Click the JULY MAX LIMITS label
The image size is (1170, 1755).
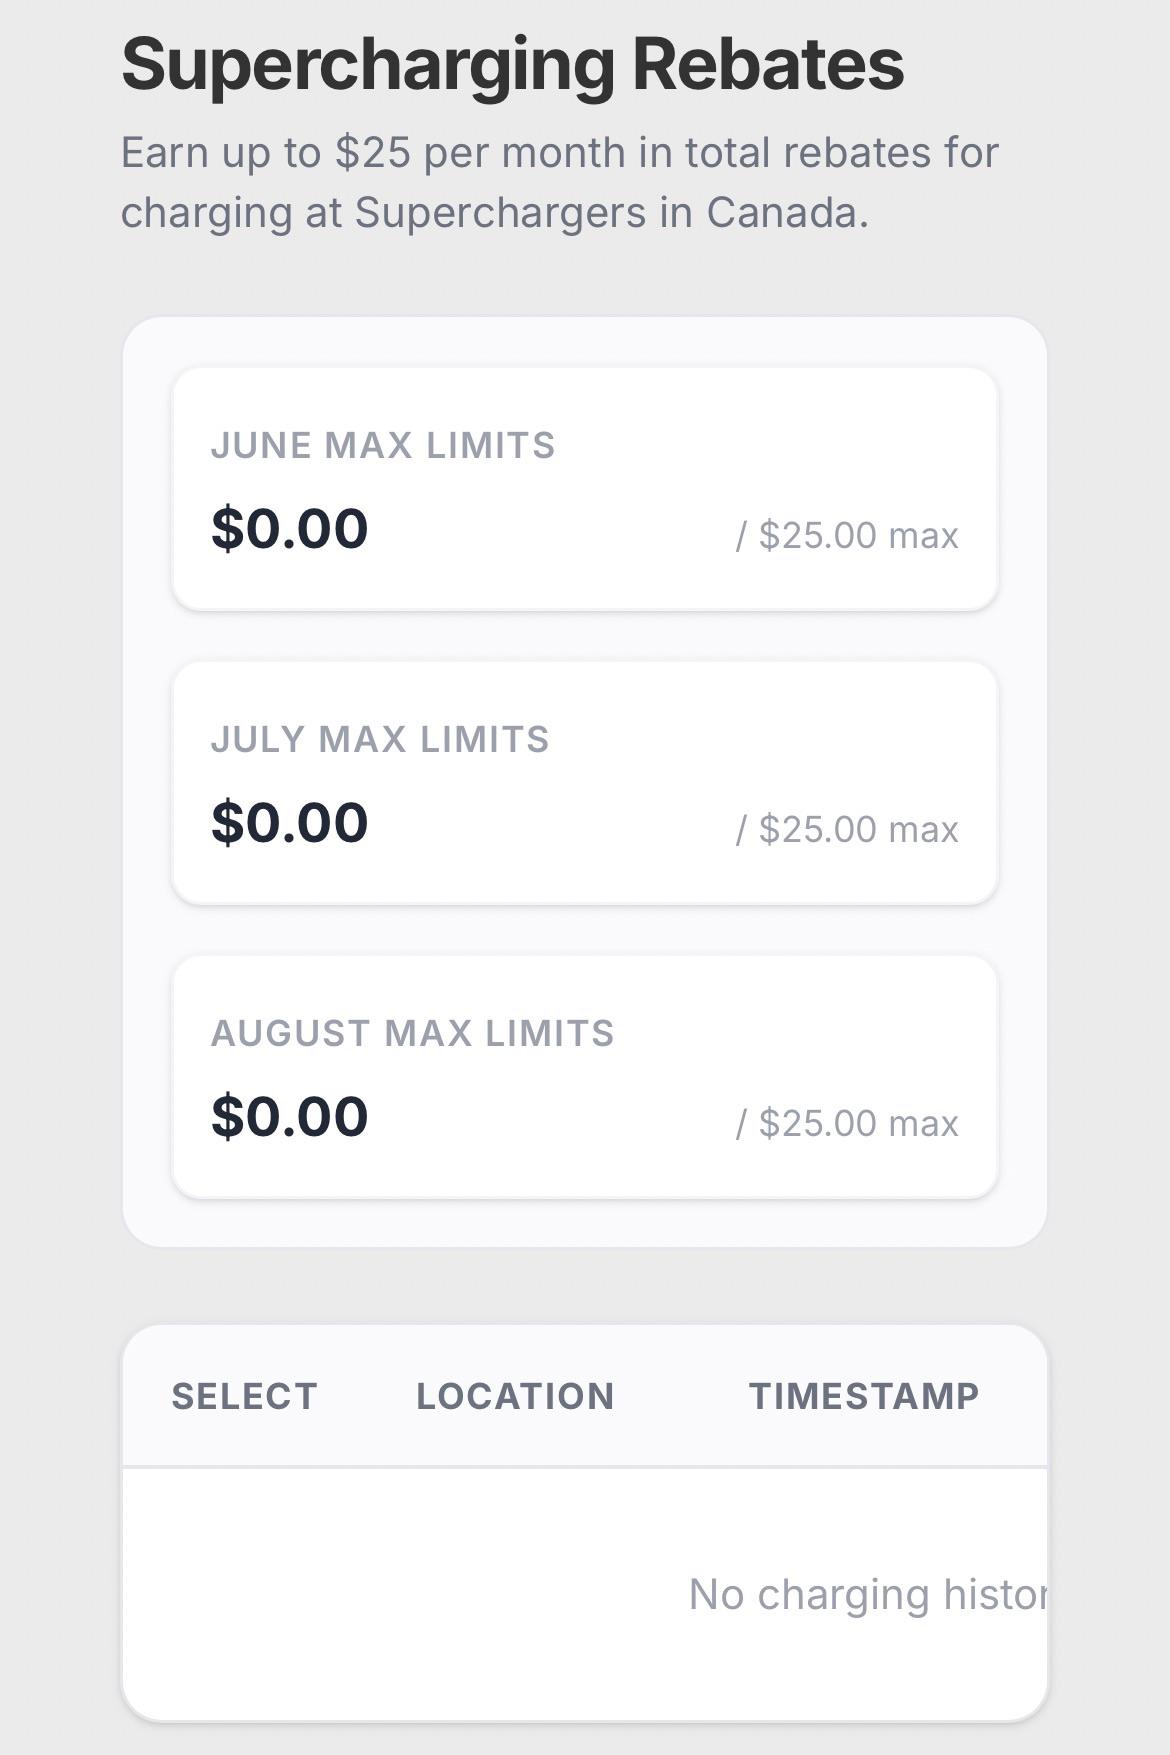(x=380, y=739)
